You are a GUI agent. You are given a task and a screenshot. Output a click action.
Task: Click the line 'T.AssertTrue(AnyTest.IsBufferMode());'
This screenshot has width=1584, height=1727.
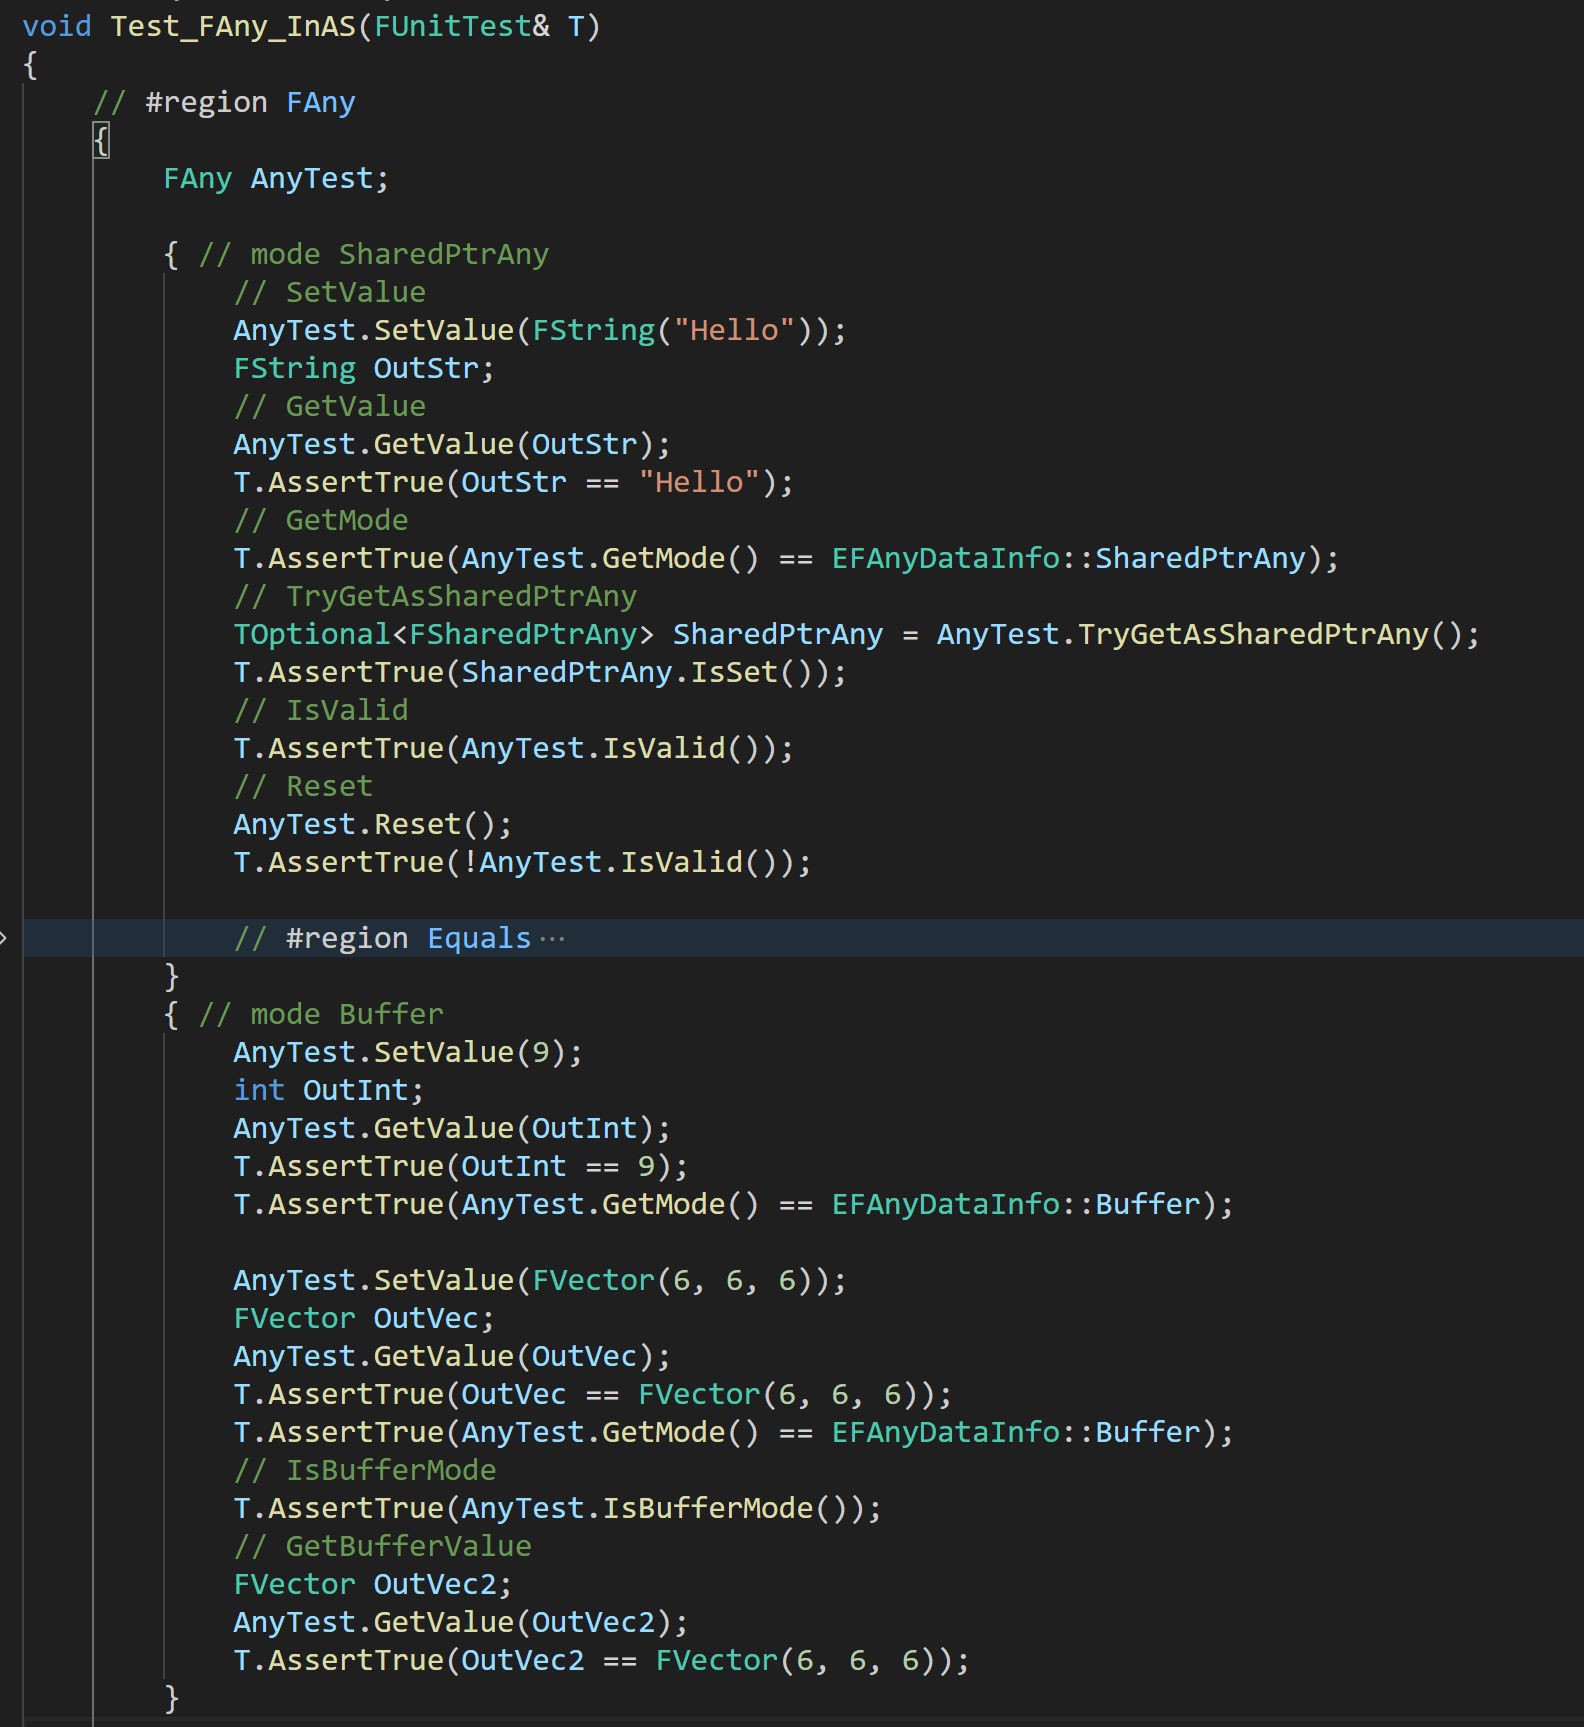click(558, 1508)
